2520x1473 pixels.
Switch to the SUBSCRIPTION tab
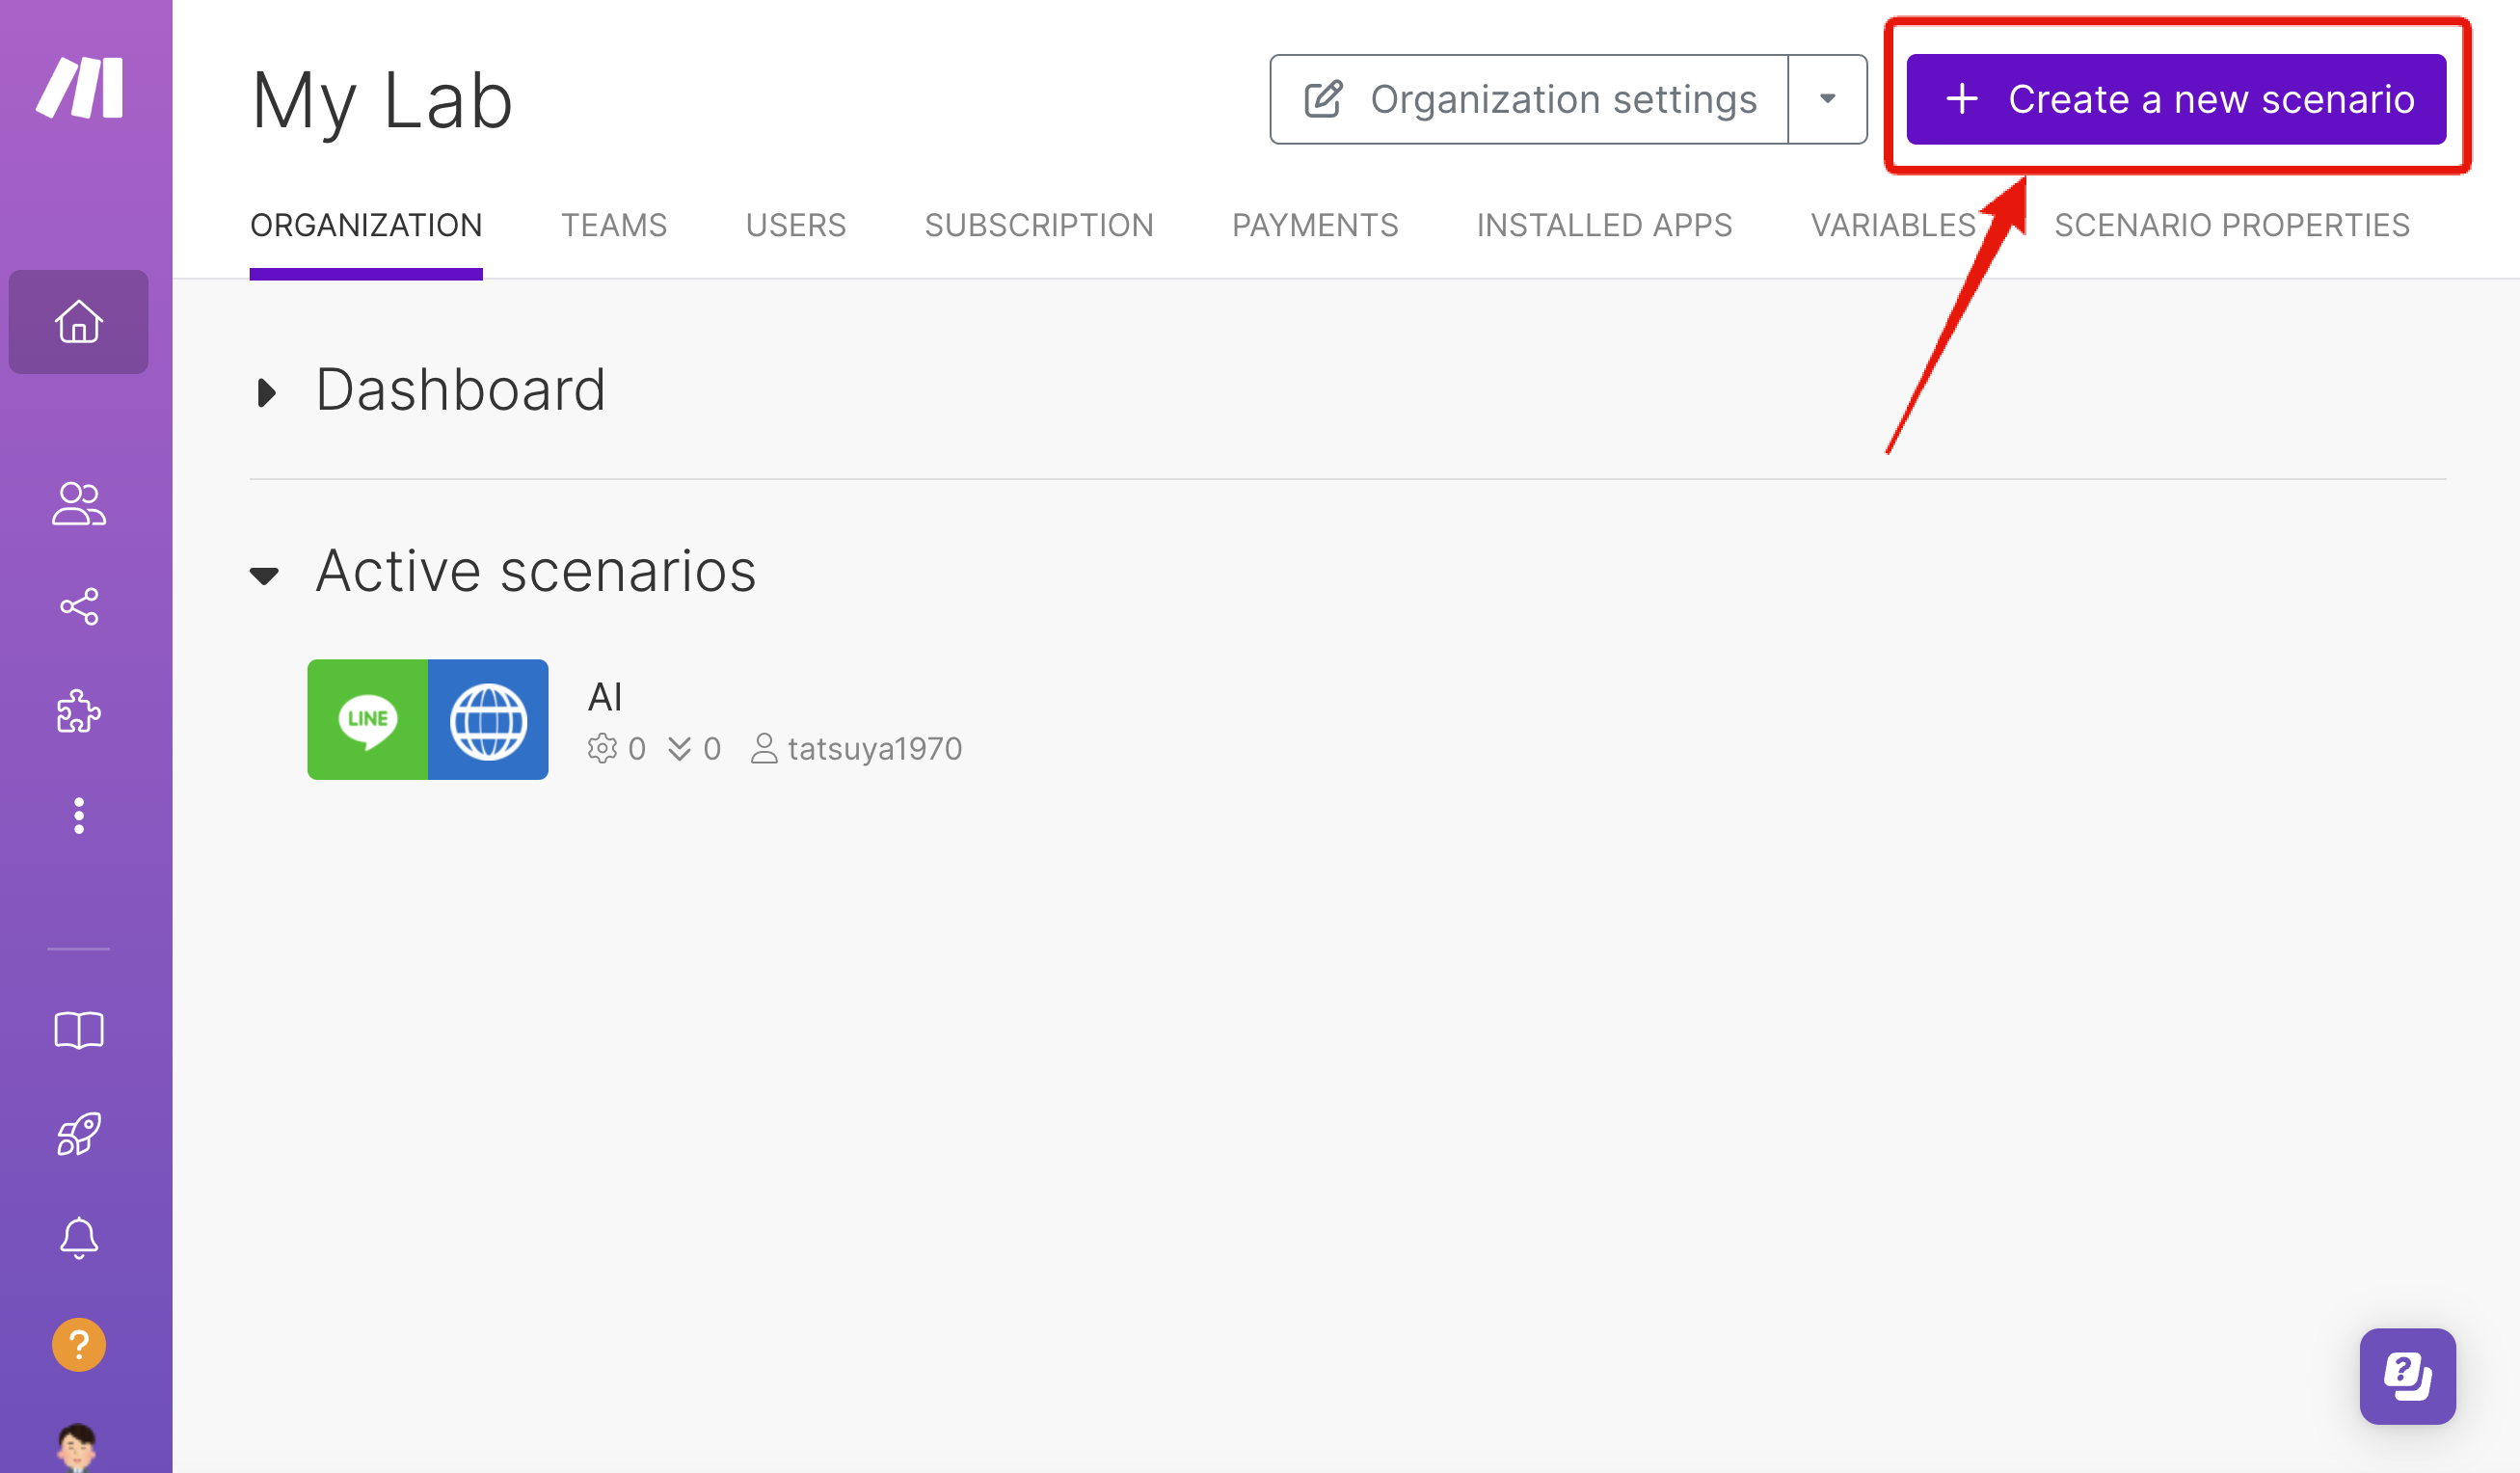coord(1038,225)
